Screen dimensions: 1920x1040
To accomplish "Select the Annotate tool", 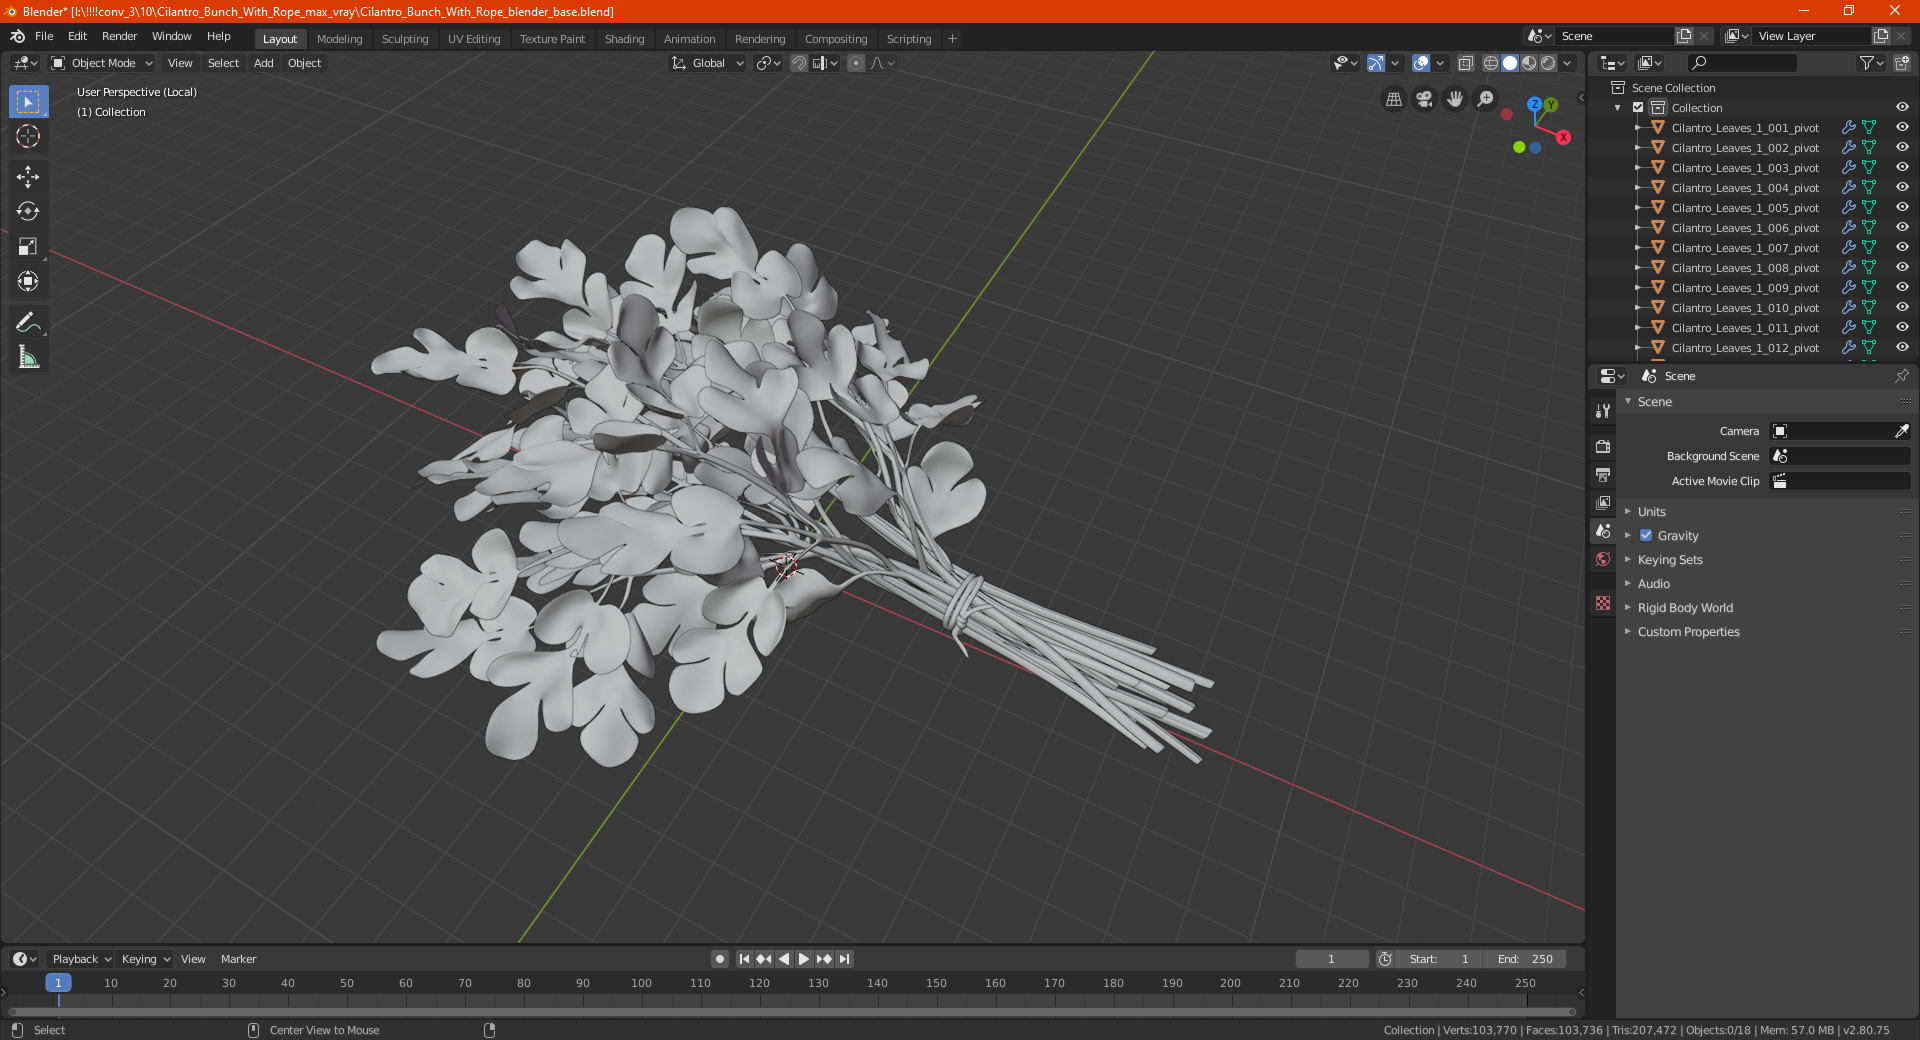I will pos(28,322).
